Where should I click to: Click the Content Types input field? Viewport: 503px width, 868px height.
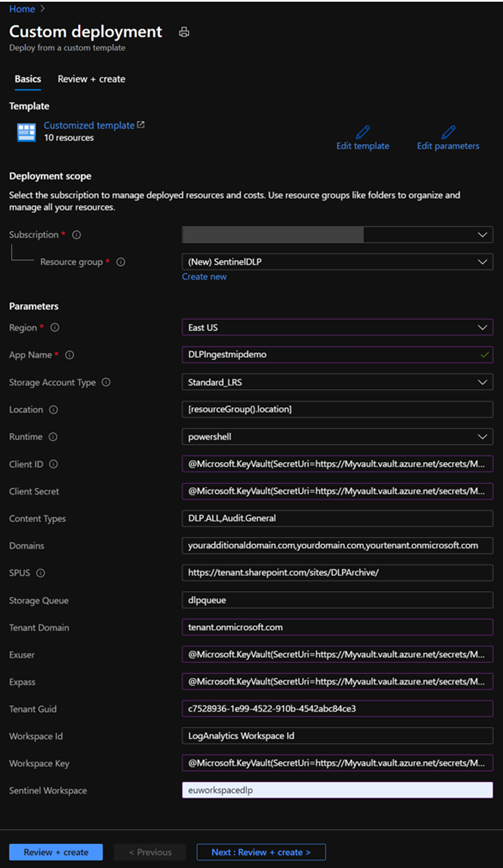[337, 519]
